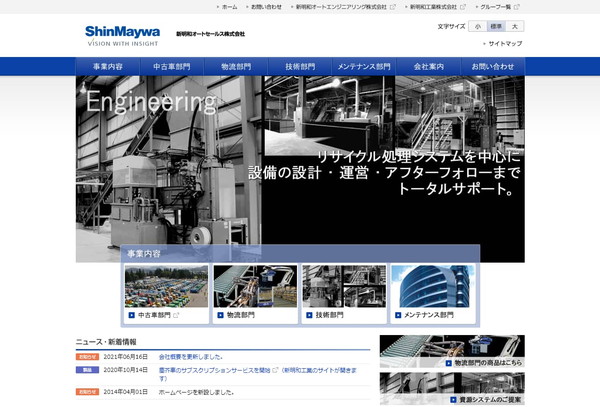Open the お問い合わせ link in top utility bar
The image size is (600, 407).
click(266, 7)
